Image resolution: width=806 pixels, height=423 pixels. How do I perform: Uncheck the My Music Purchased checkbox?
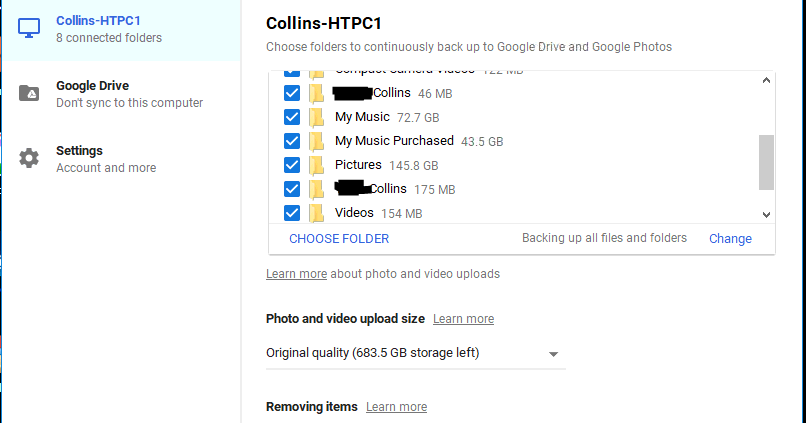(x=292, y=141)
